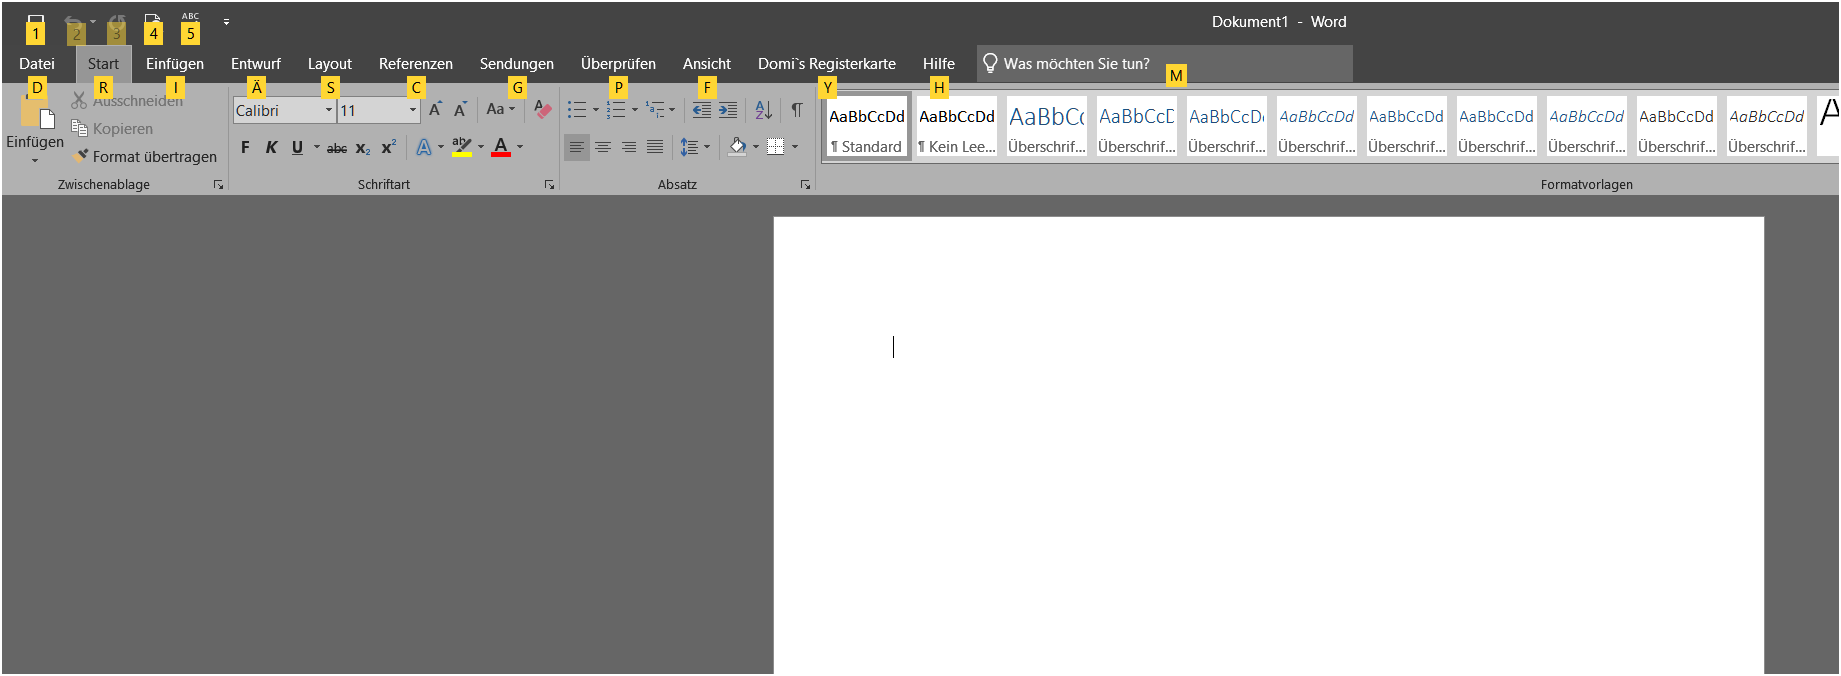Click the sort A-Z icon

763,110
